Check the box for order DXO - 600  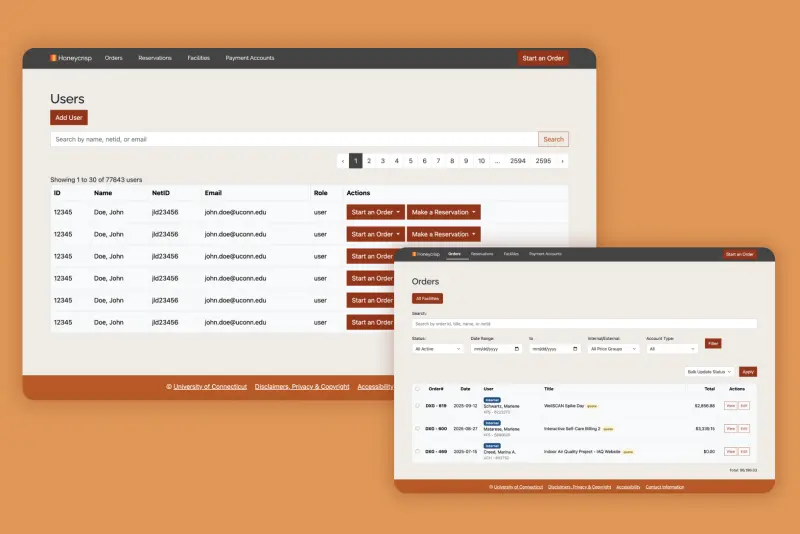tap(417, 428)
